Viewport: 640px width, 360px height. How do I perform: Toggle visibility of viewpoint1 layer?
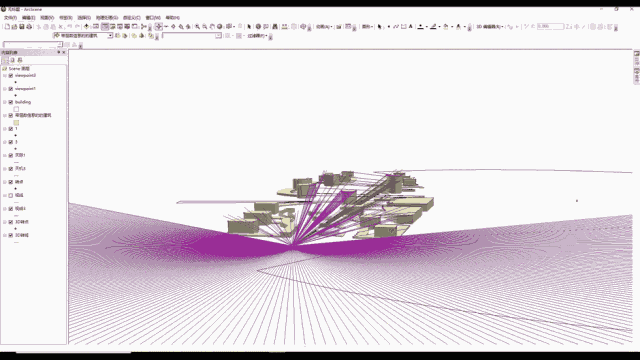[11, 89]
